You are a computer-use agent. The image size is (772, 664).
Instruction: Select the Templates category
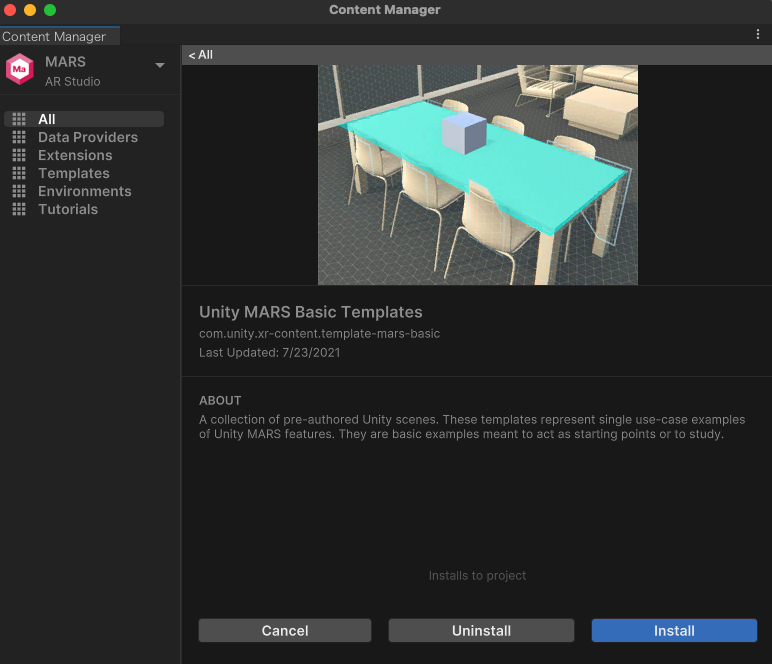pos(74,173)
